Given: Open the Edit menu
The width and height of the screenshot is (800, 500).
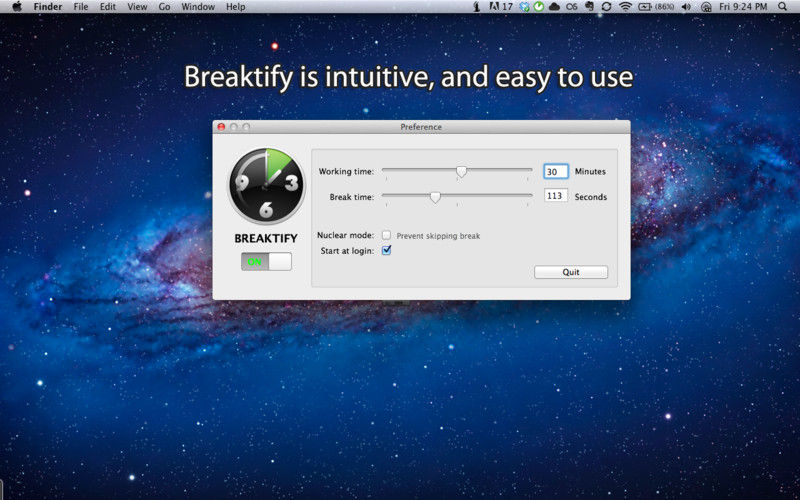Looking at the screenshot, I should click(x=108, y=7).
